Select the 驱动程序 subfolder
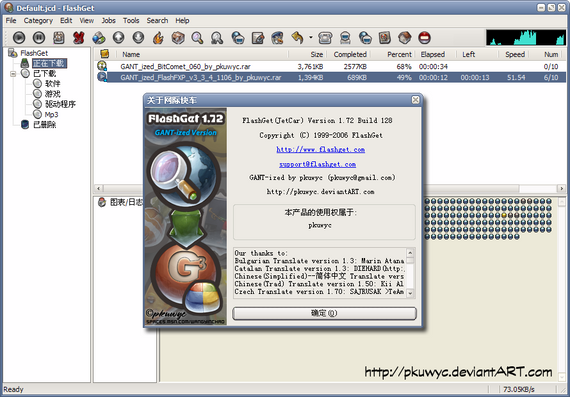The width and height of the screenshot is (570, 397). (60, 104)
